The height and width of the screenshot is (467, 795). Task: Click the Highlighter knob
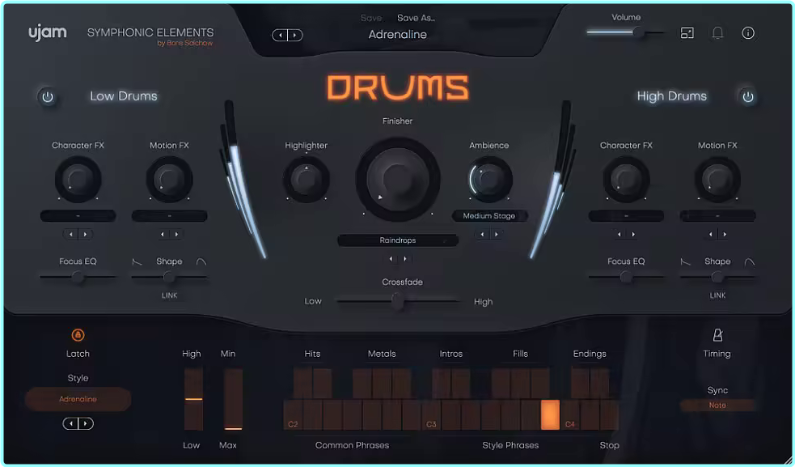point(306,179)
